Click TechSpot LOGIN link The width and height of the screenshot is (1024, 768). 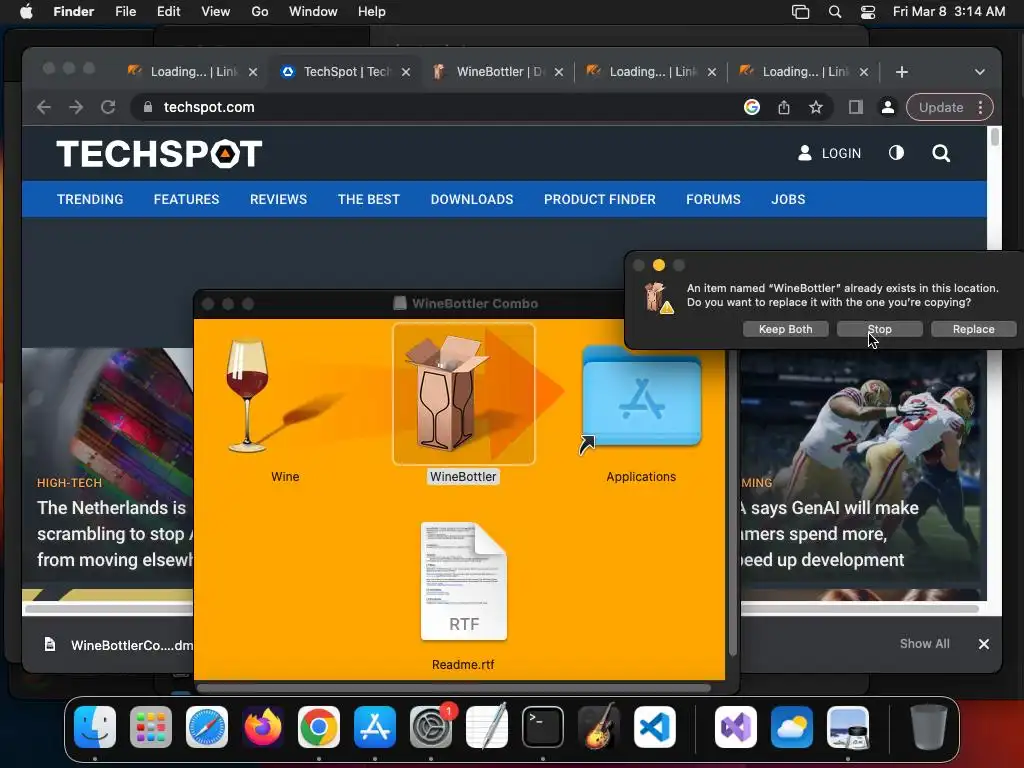click(829, 153)
